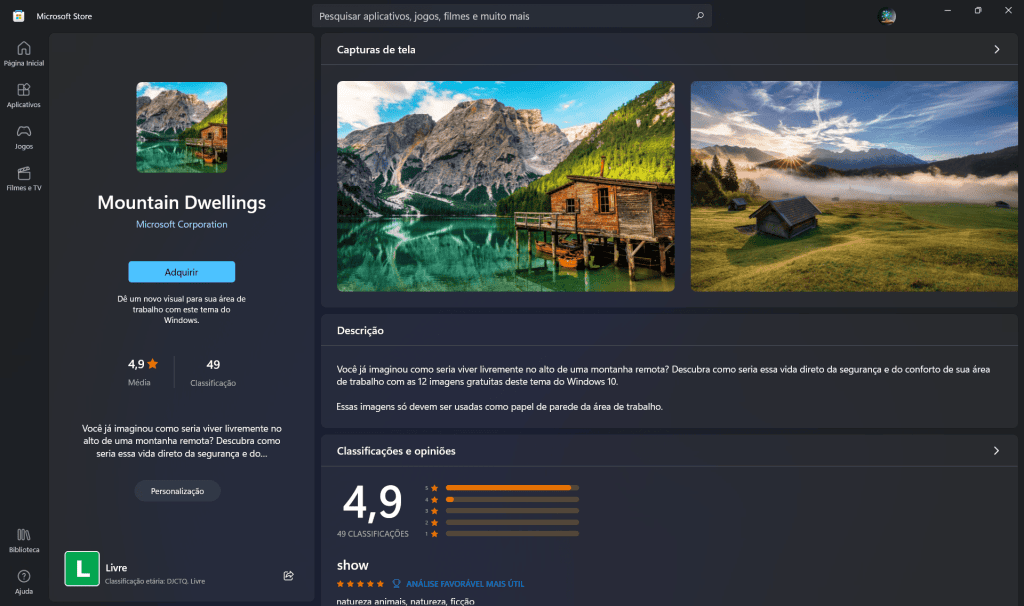Click the search magnifier icon

click(x=700, y=16)
